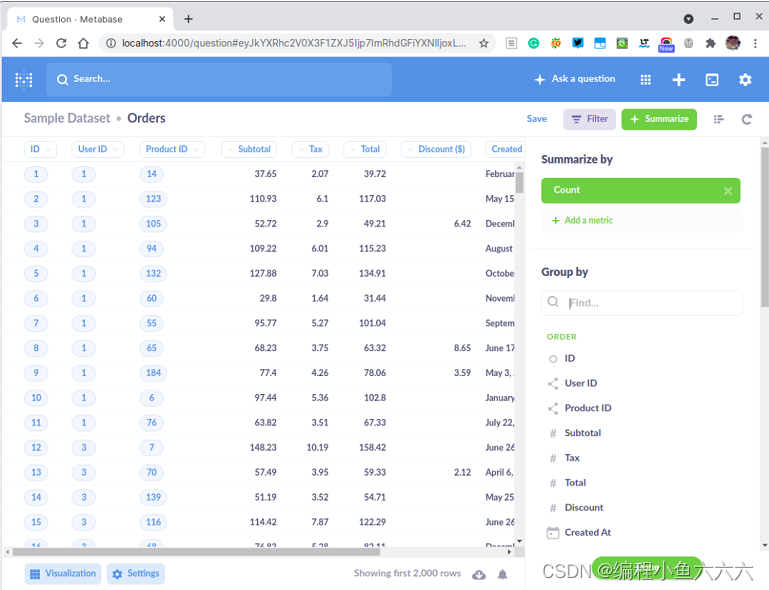Open Chrome three-dot menu
Screen dimensions: 769x590
[755, 43]
